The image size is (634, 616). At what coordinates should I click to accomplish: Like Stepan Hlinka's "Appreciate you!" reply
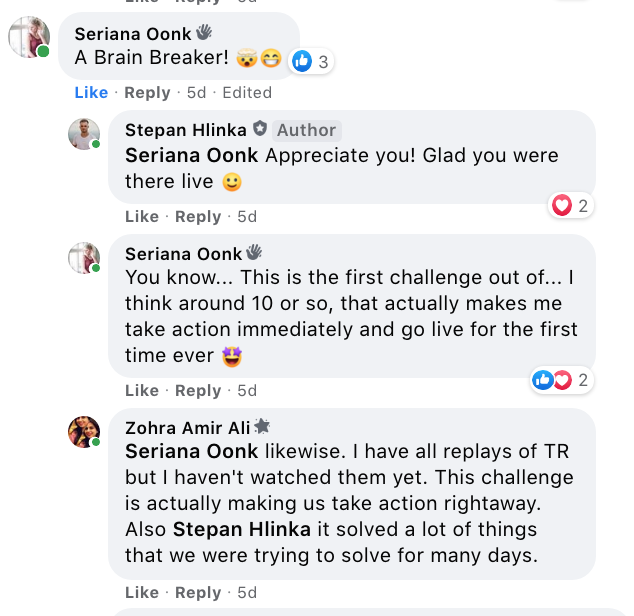pyautogui.click(x=142, y=216)
